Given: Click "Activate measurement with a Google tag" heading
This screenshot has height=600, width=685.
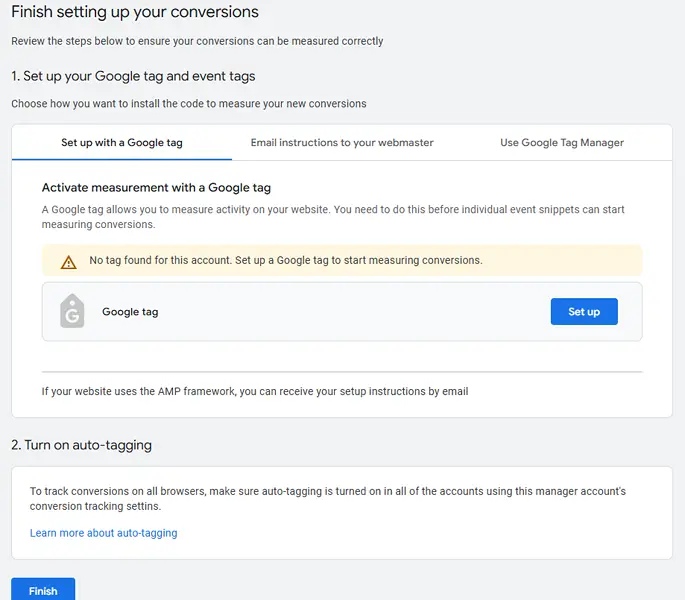Looking at the screenshot, I should 156,188.
